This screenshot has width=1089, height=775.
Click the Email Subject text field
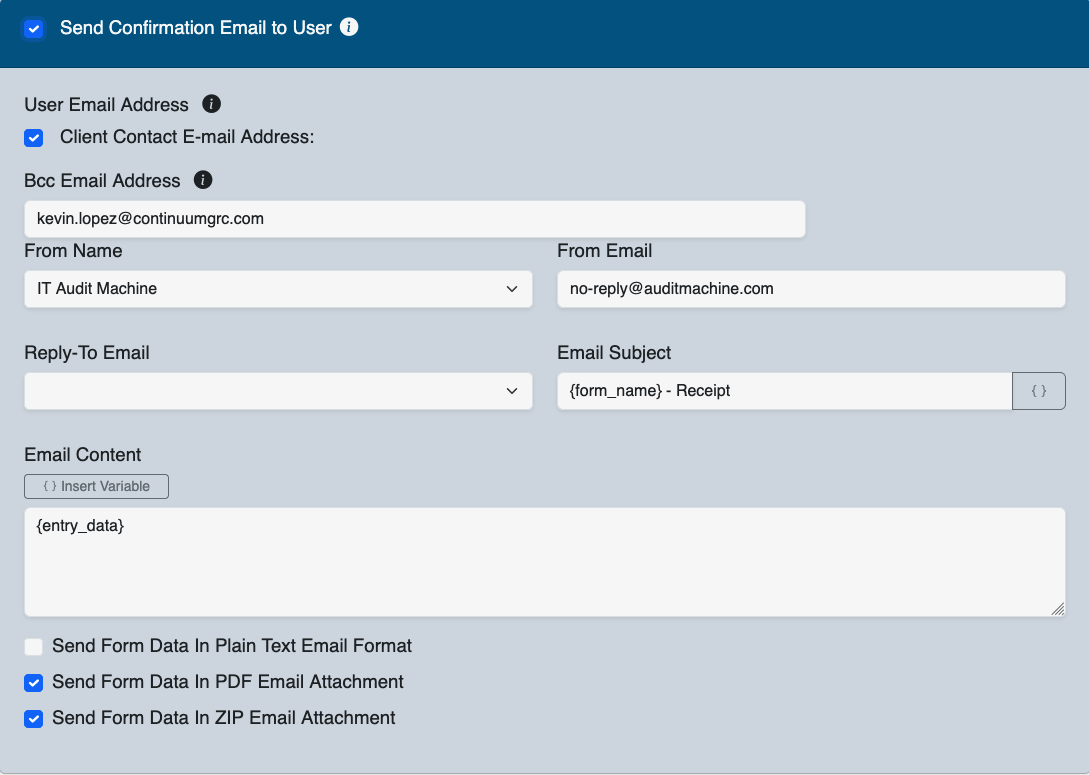point(784,391)
